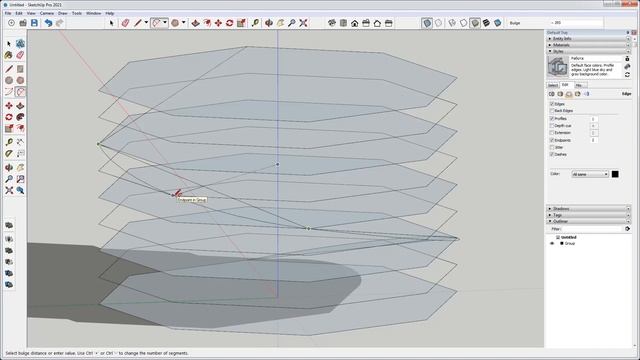
Task: Select Follow Me tool in left toolbar
Action: 20,117
